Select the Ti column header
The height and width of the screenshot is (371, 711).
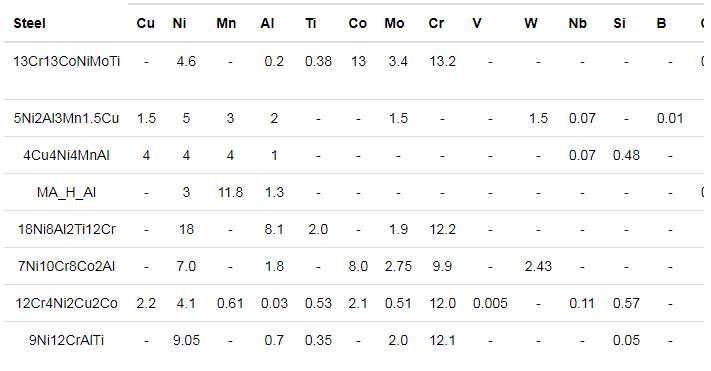point(311,23)
